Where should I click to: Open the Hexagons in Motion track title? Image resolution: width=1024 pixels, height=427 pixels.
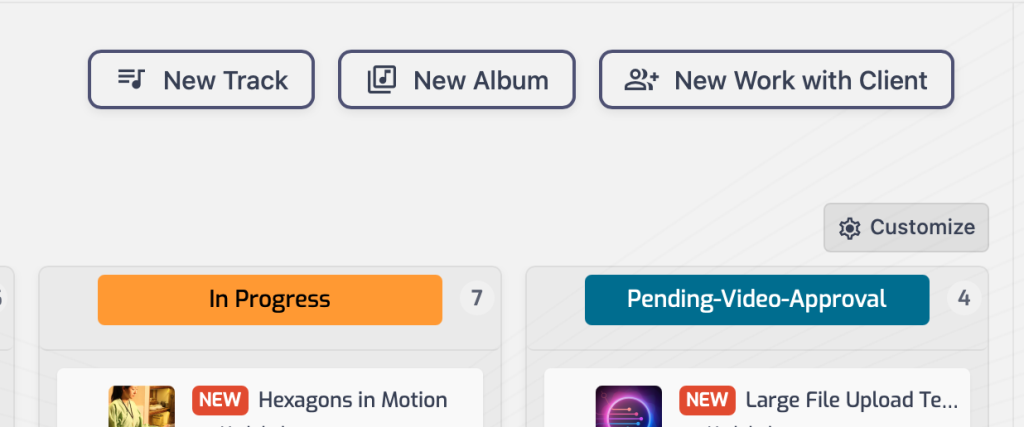pyautogui.click(x=353, y=401)
